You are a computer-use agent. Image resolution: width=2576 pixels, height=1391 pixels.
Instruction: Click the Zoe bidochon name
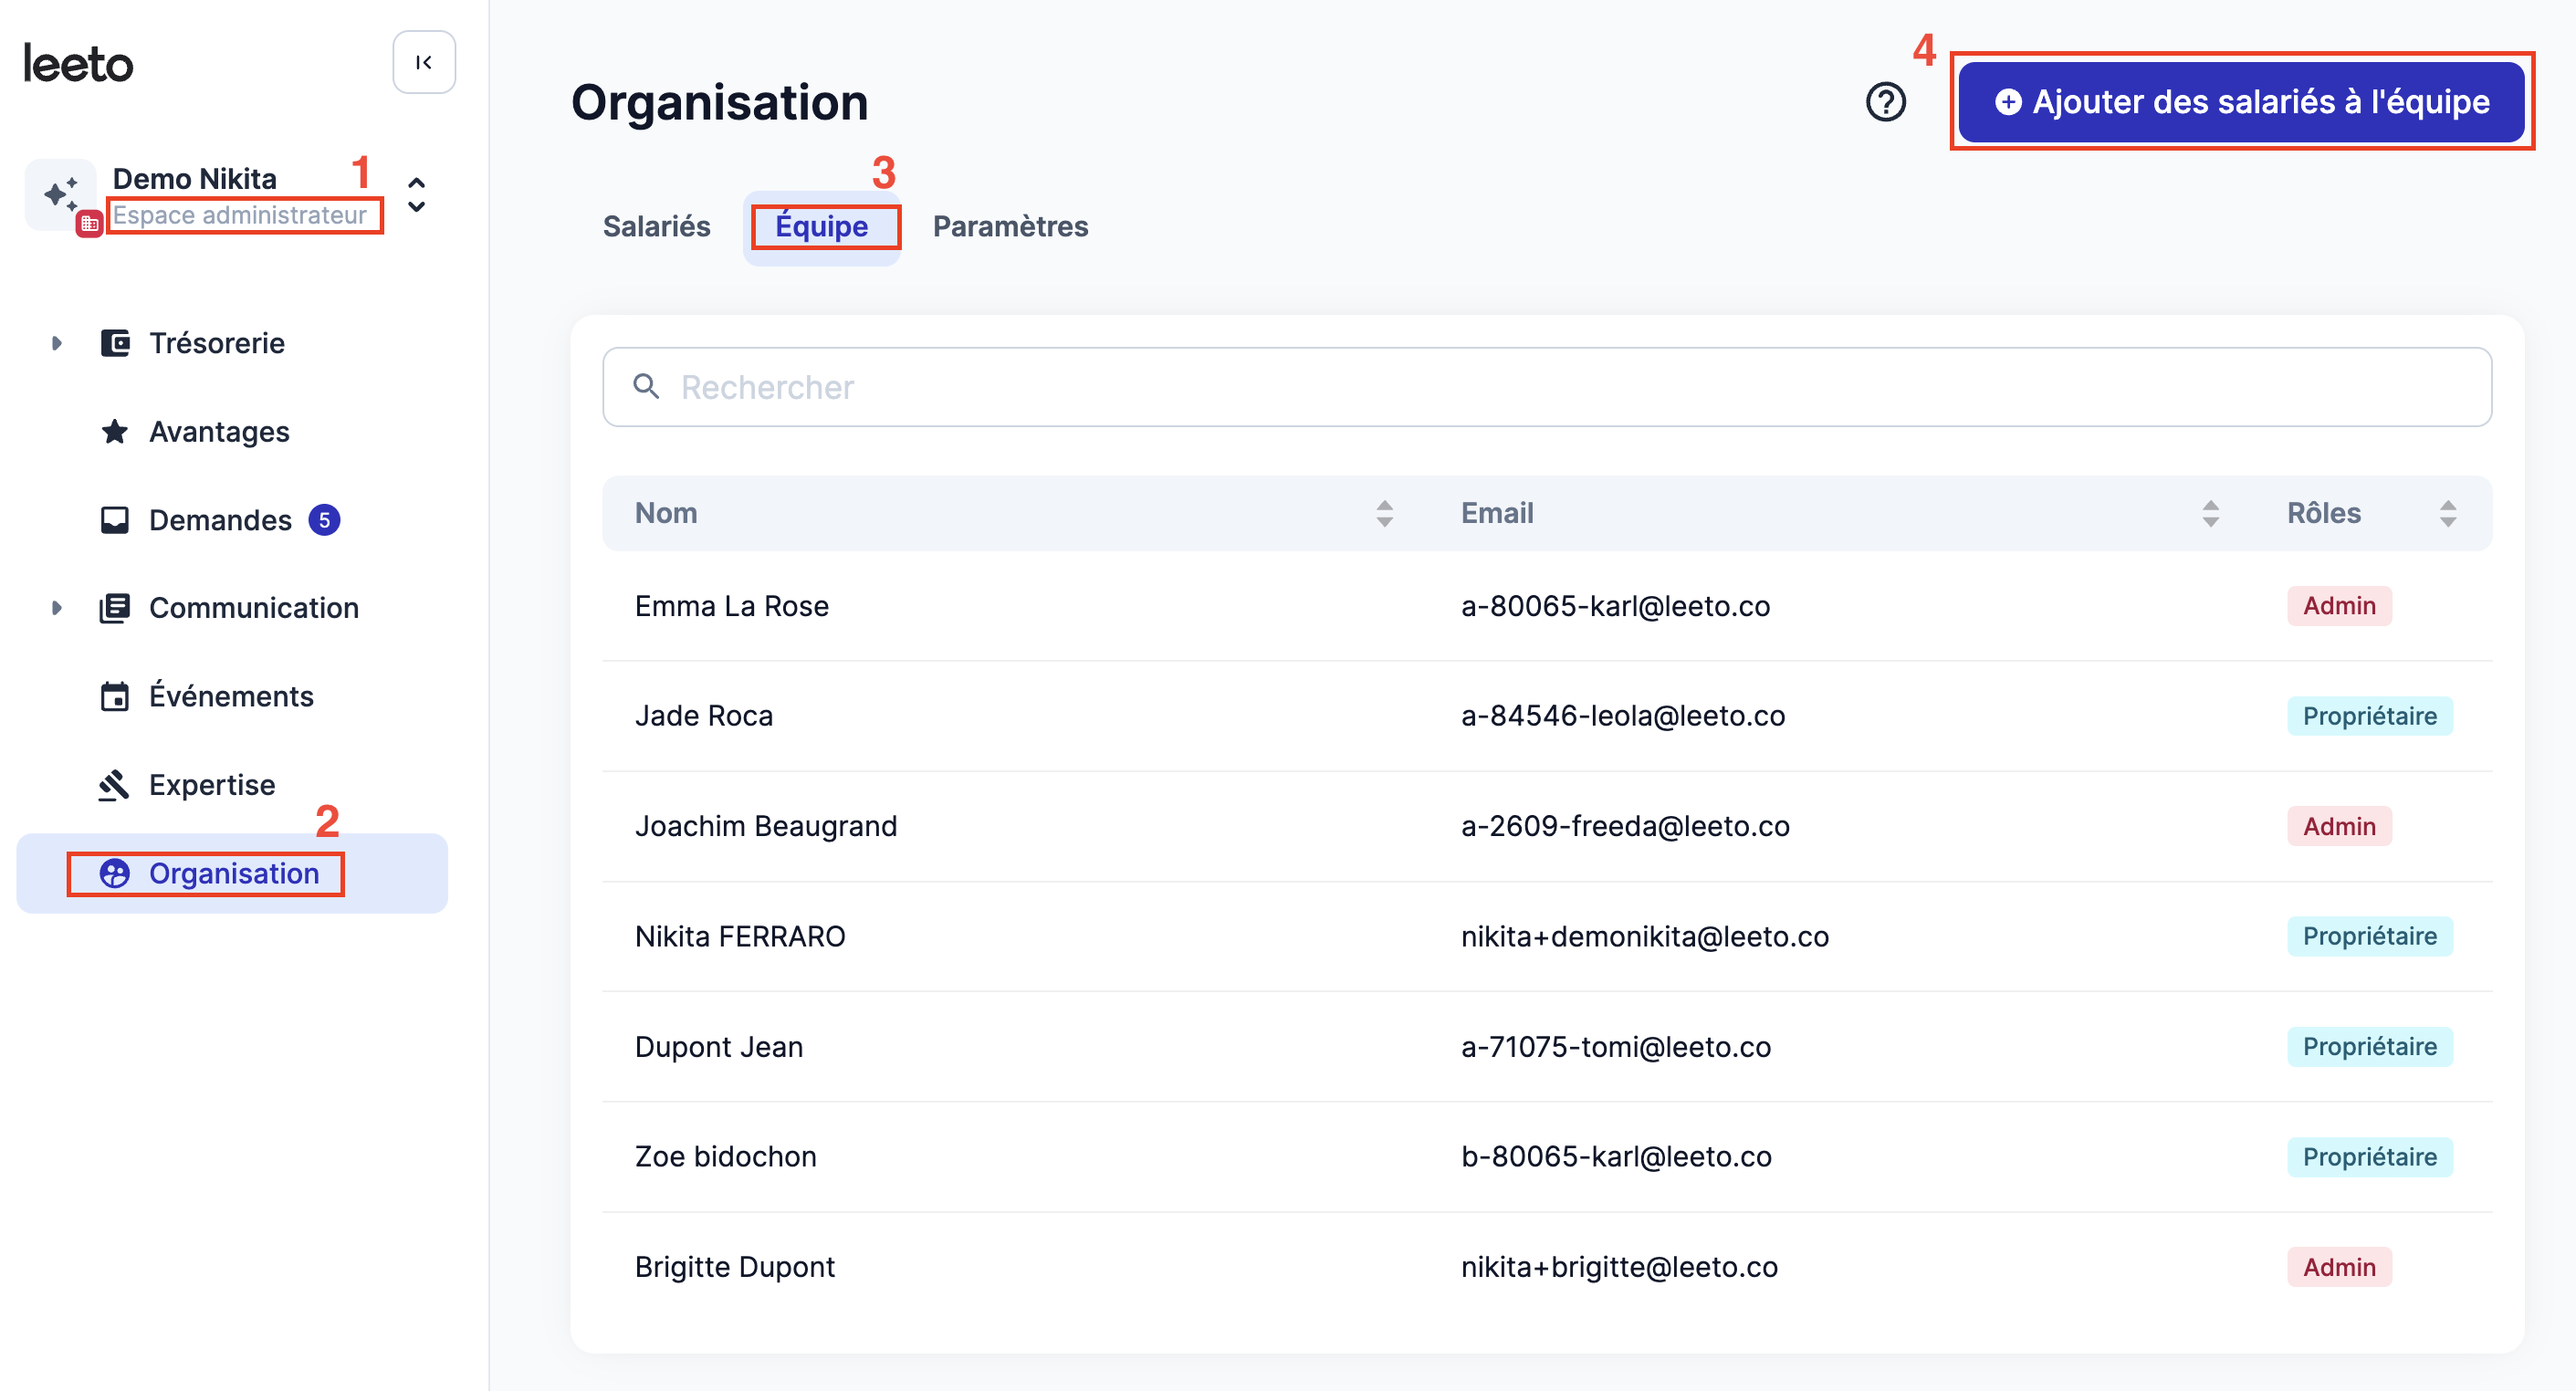click(x=726, y=1157)
